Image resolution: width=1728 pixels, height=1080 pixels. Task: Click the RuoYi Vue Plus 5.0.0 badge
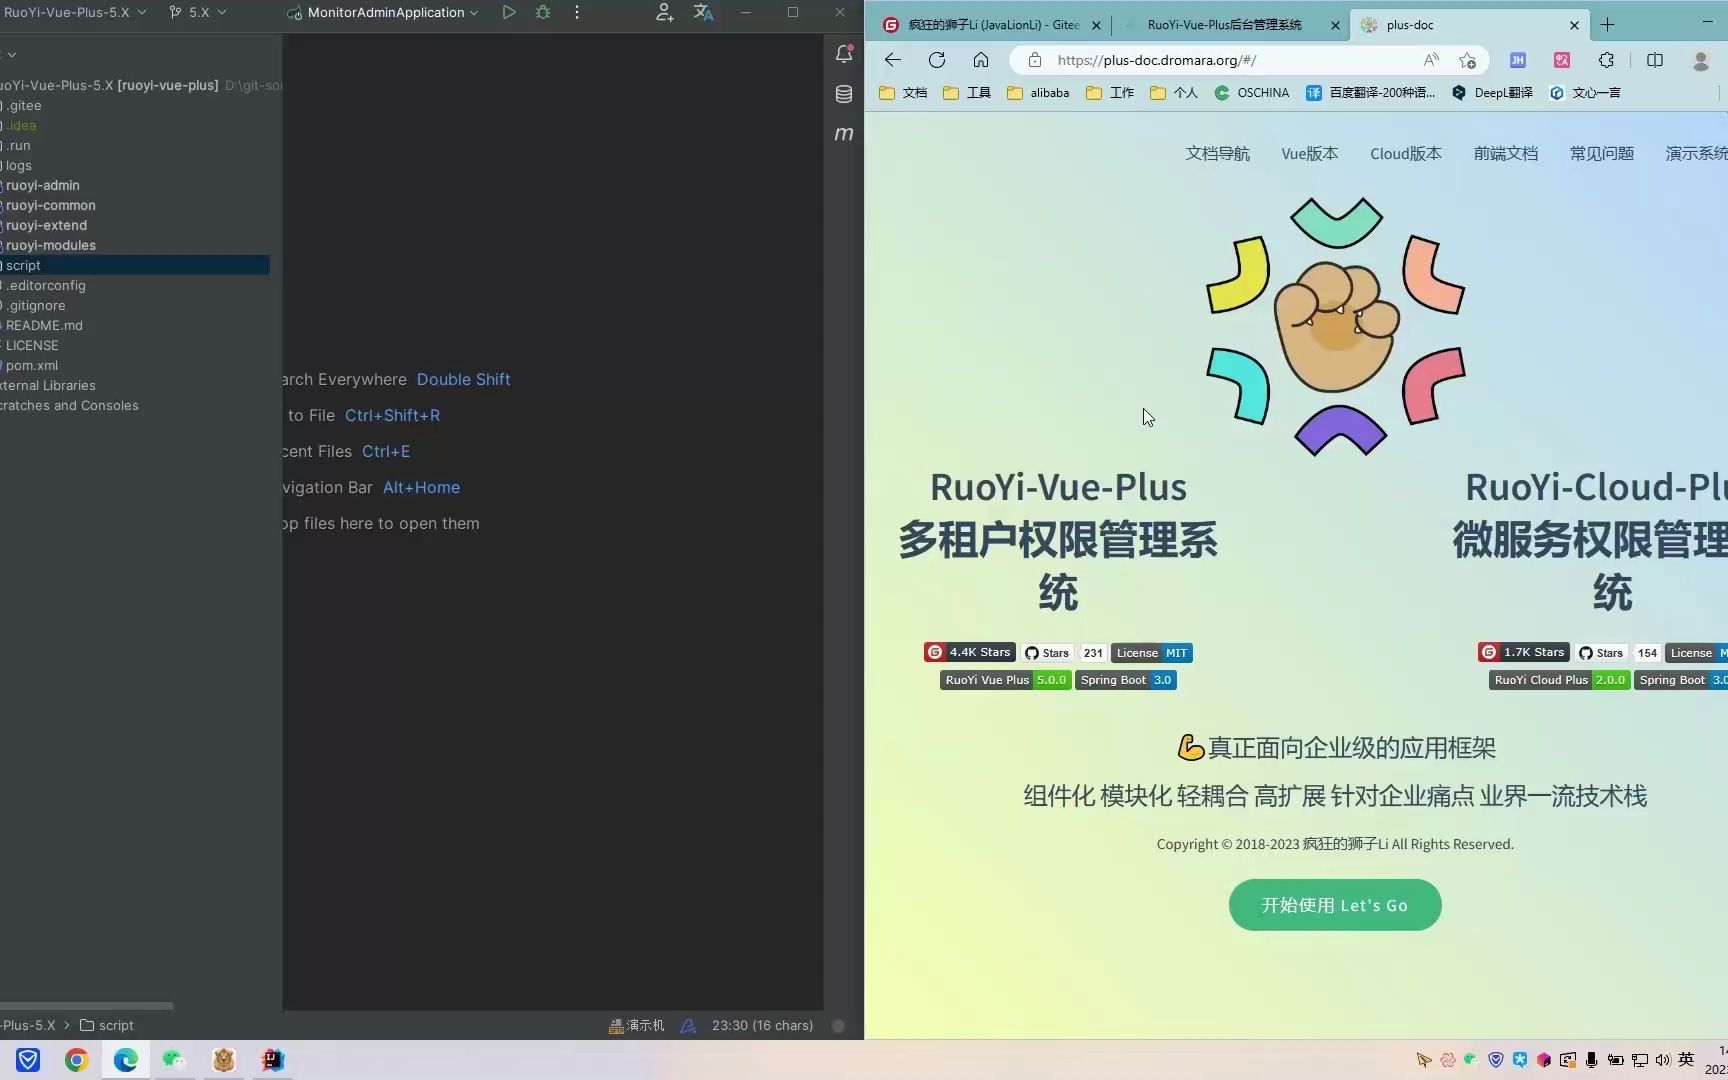(1005, 680)
